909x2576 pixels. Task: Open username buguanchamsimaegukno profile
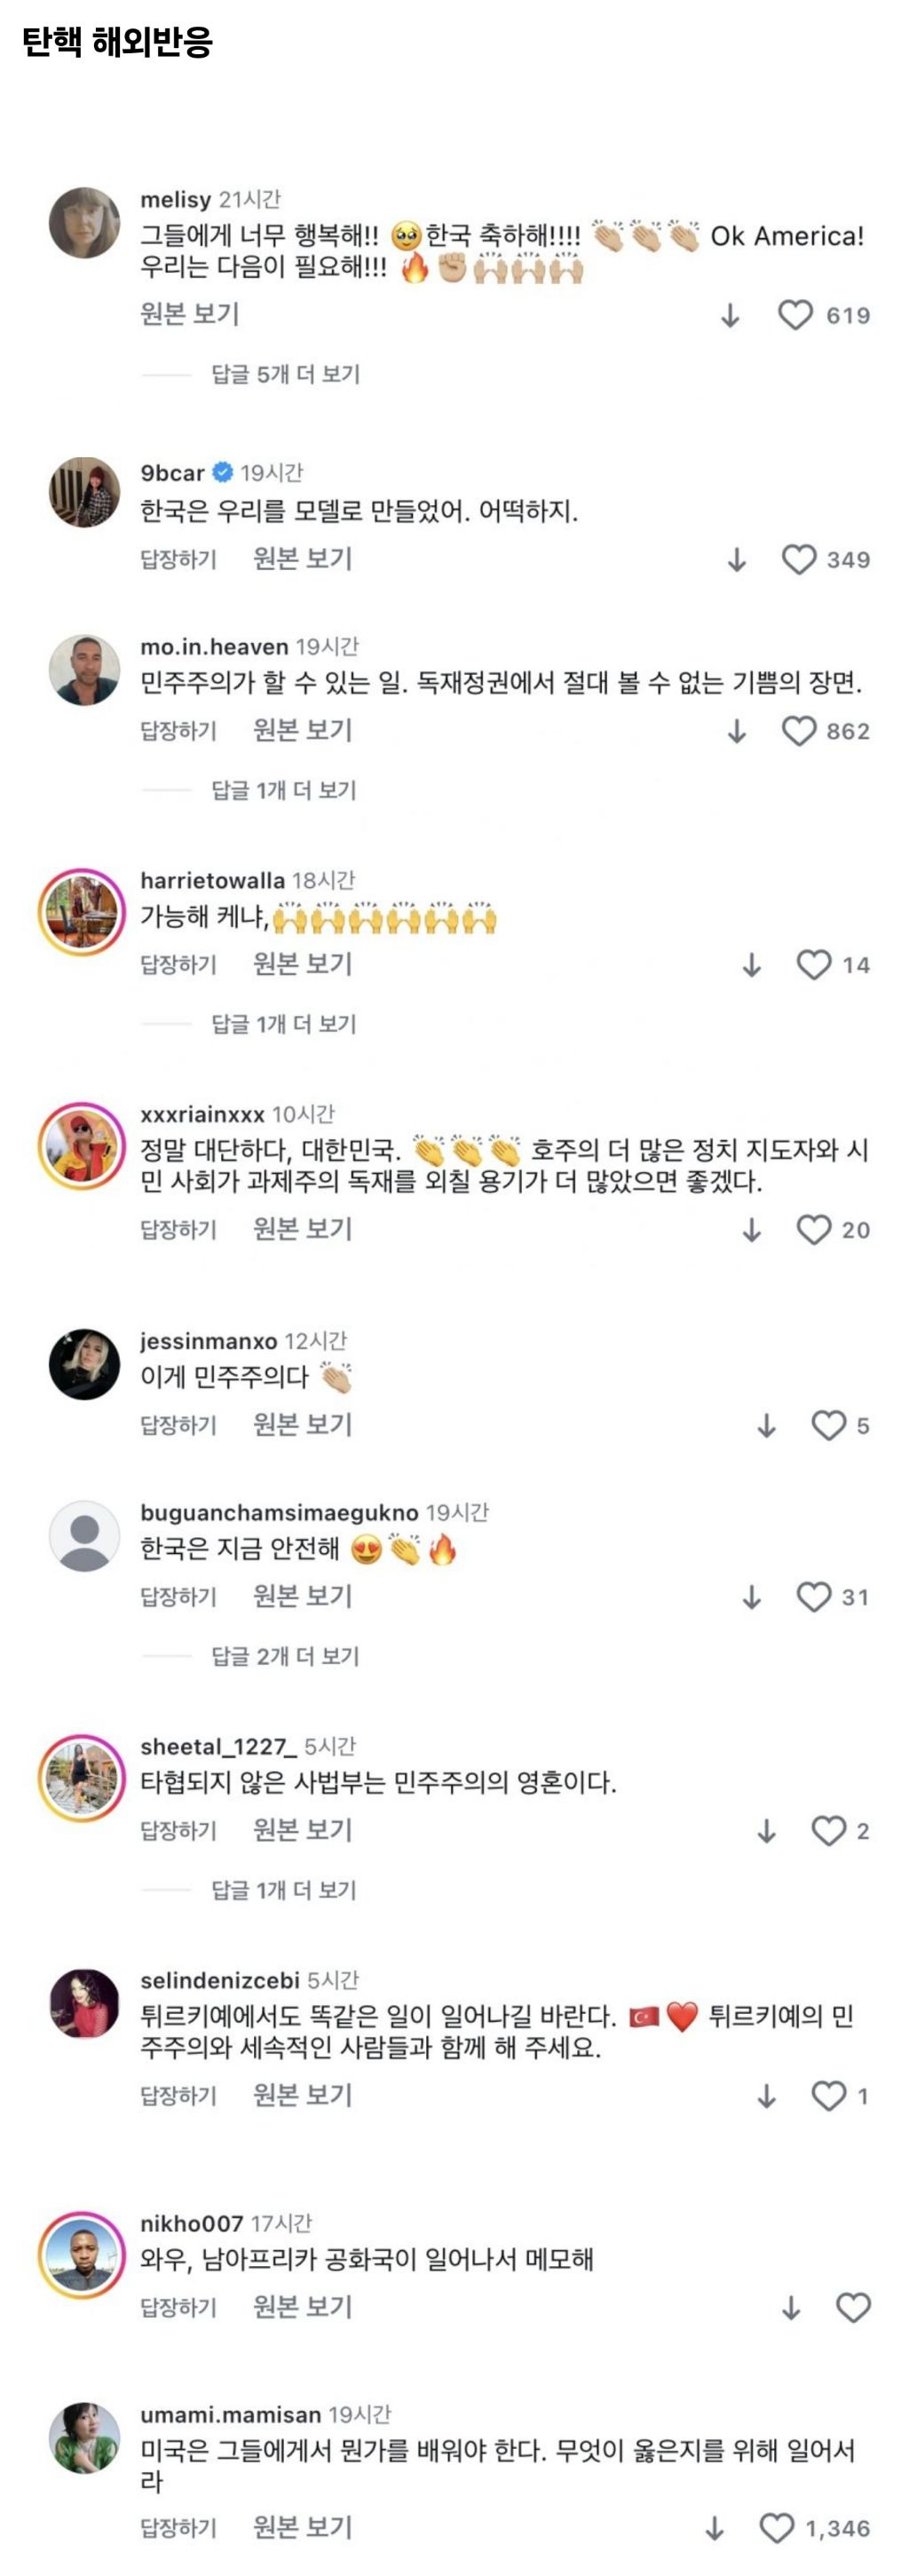(x=279, y=1512)
